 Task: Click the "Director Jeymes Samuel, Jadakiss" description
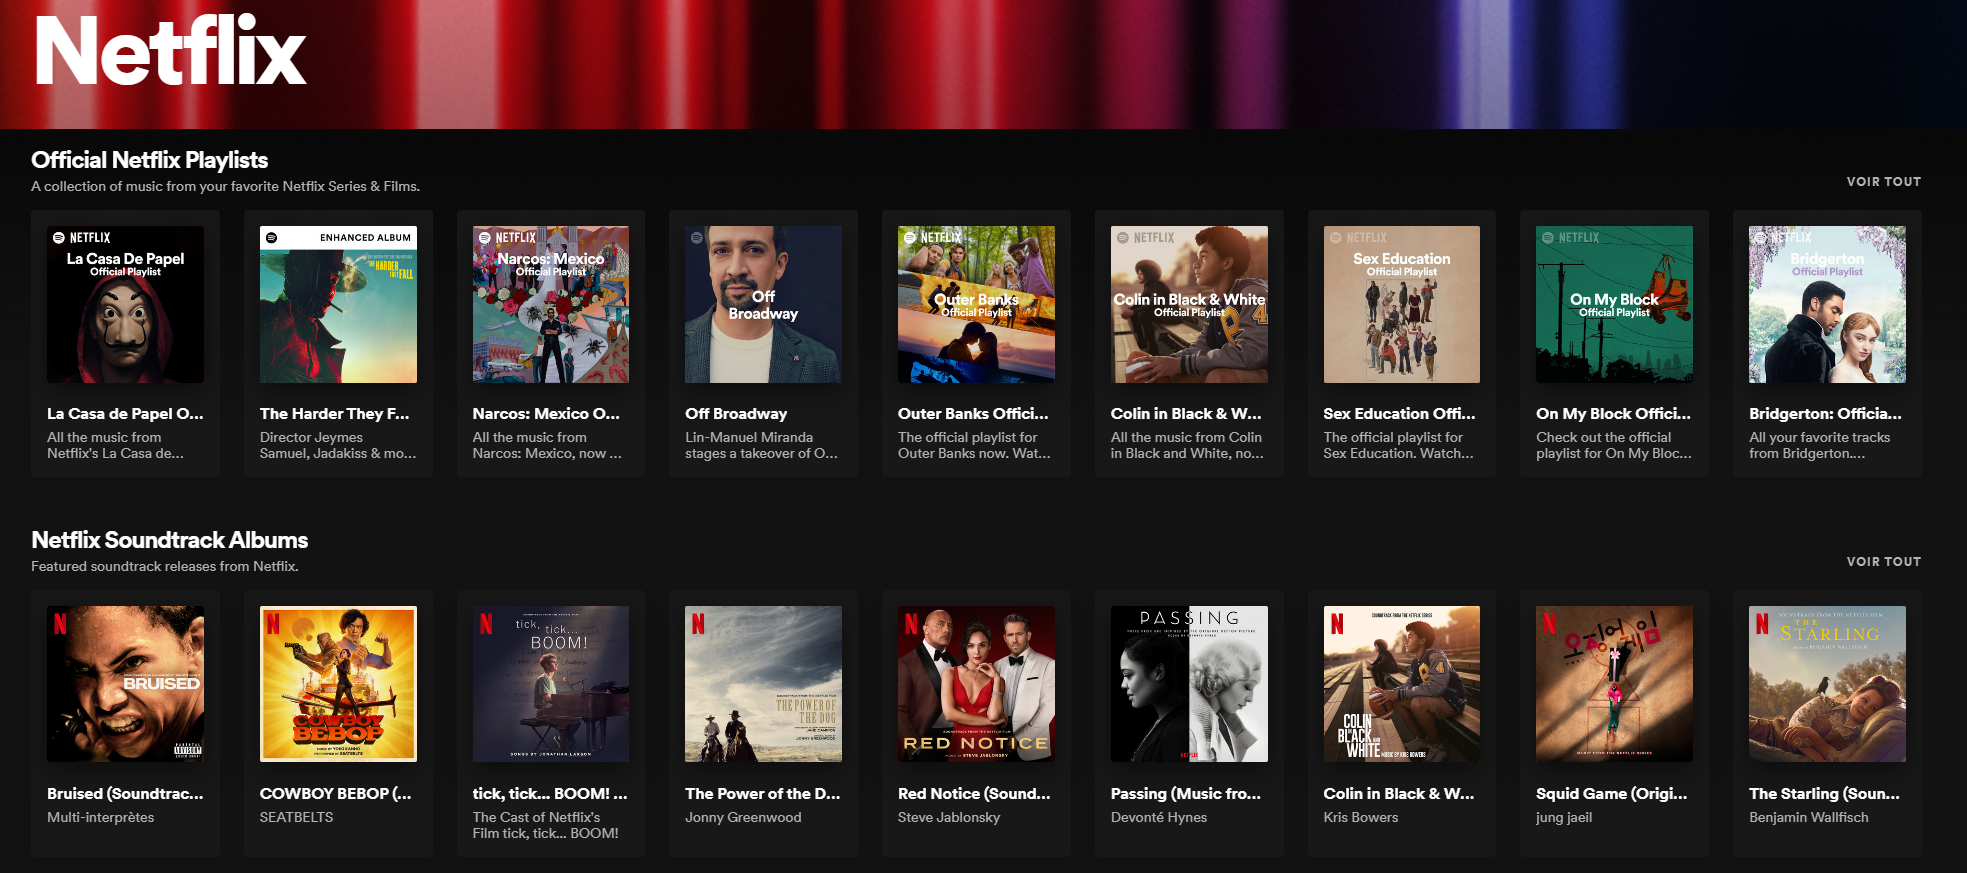tap(338, 446)
